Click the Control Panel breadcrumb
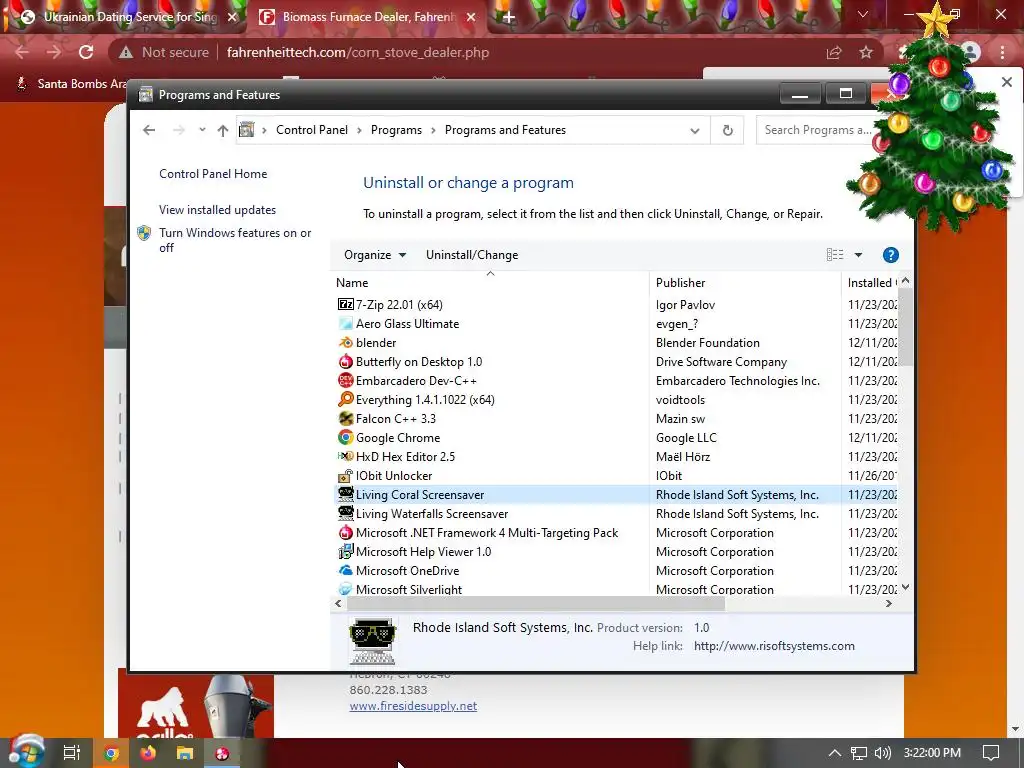1024x768 pixels. click(312, 130)
